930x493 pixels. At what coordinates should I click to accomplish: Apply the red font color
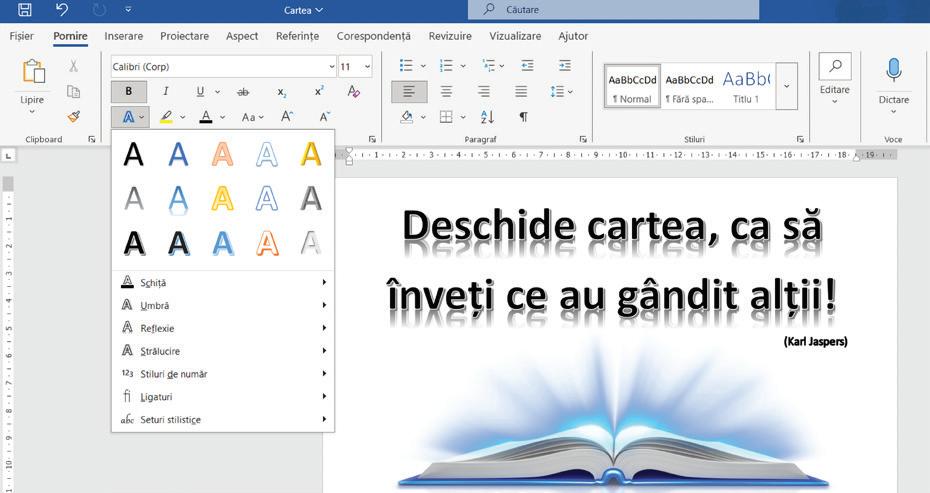click(x=206, y=117)
